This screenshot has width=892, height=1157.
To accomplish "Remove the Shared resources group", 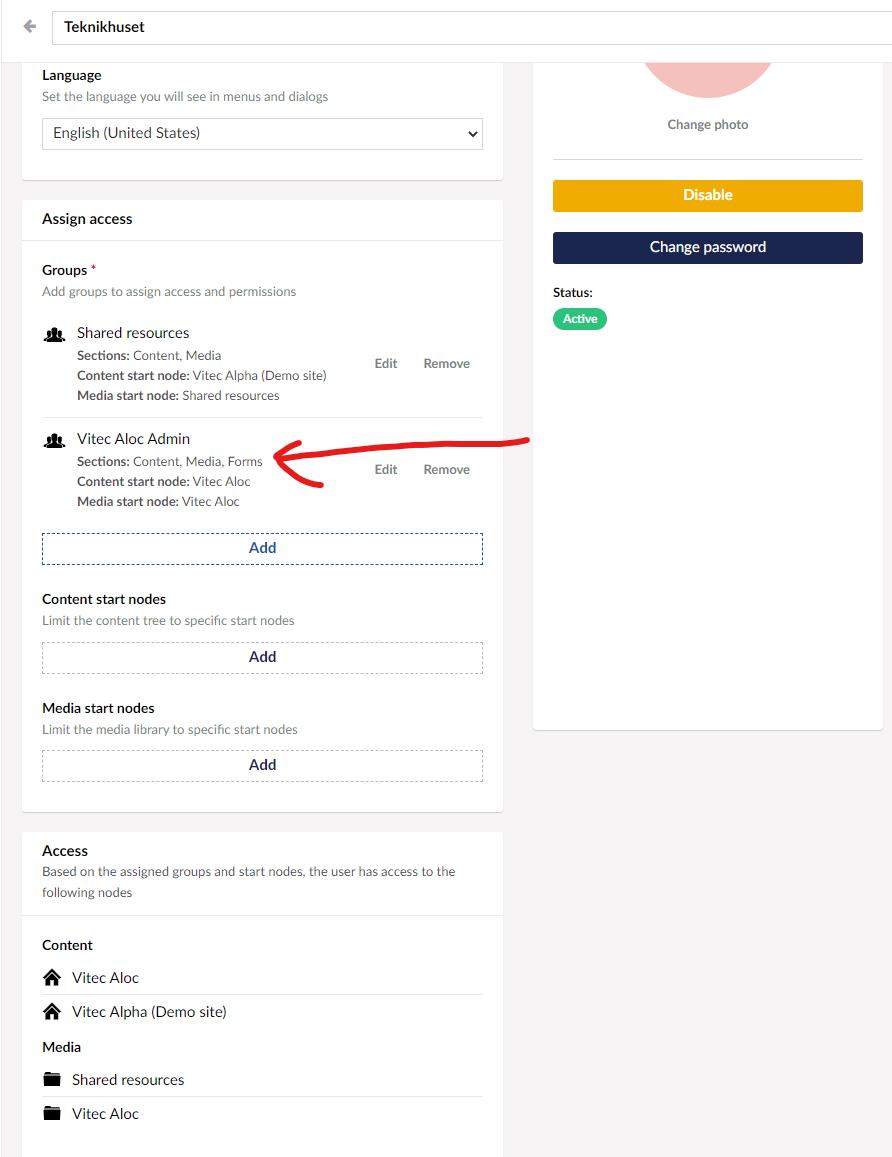I will 446,363.
